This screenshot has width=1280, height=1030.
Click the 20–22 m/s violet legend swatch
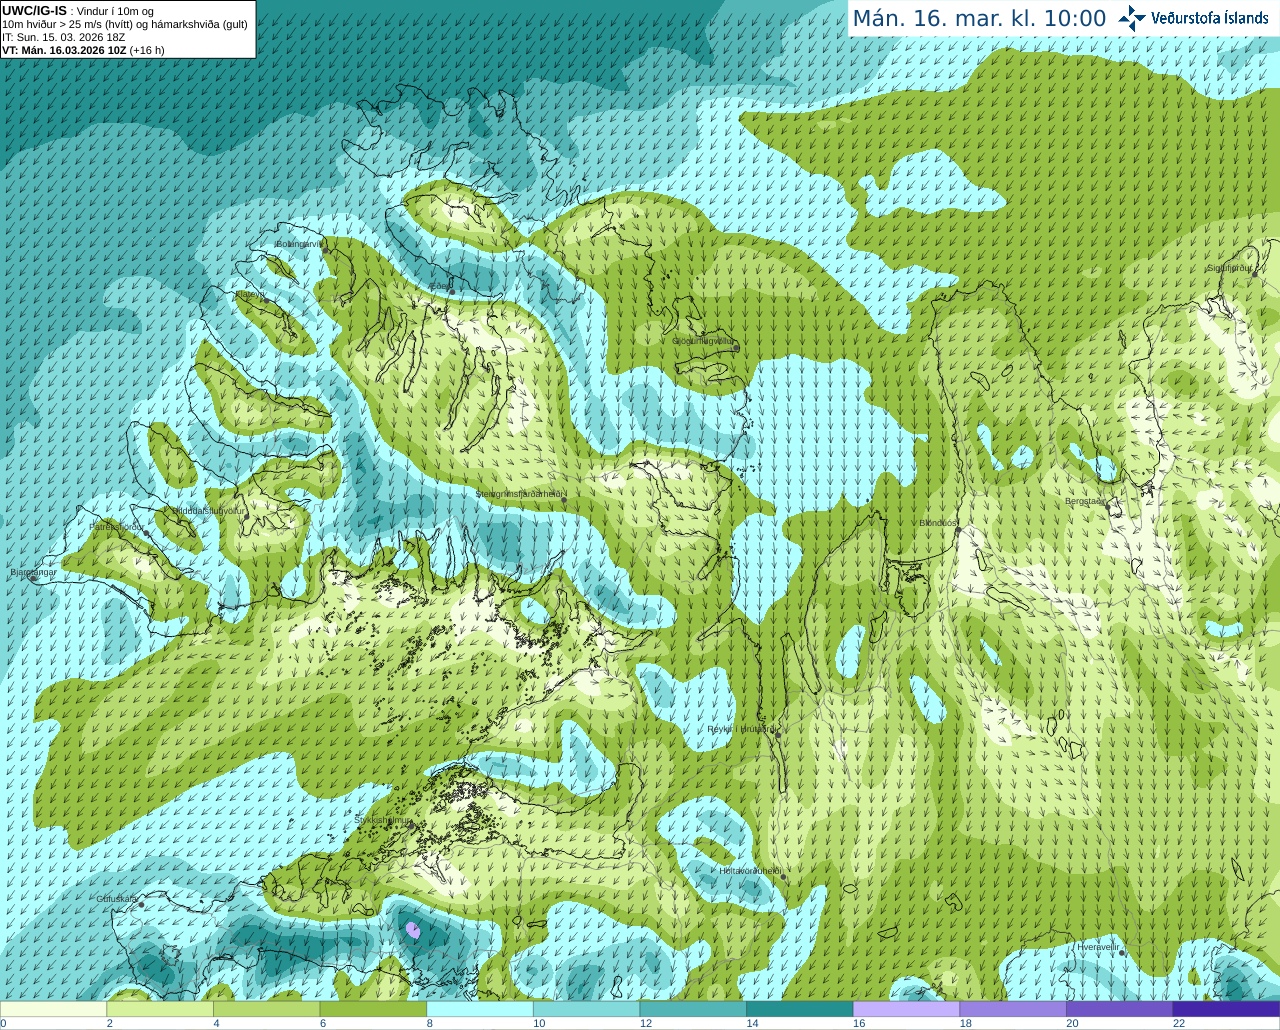pos(1120,1009)
